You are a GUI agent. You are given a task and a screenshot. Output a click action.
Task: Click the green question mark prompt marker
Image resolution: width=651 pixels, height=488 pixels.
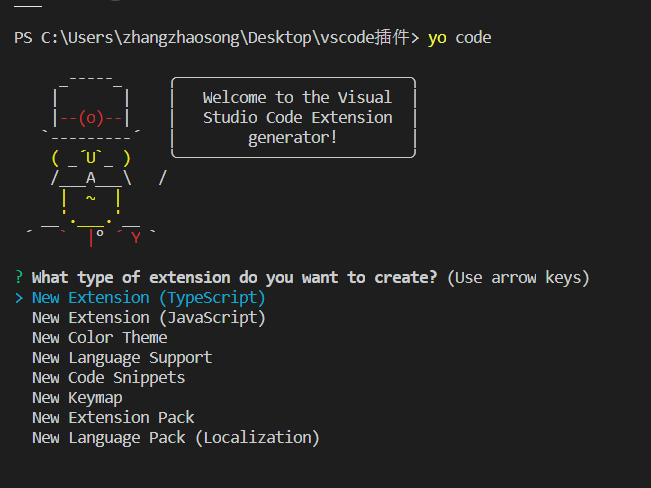coord(19,277)
